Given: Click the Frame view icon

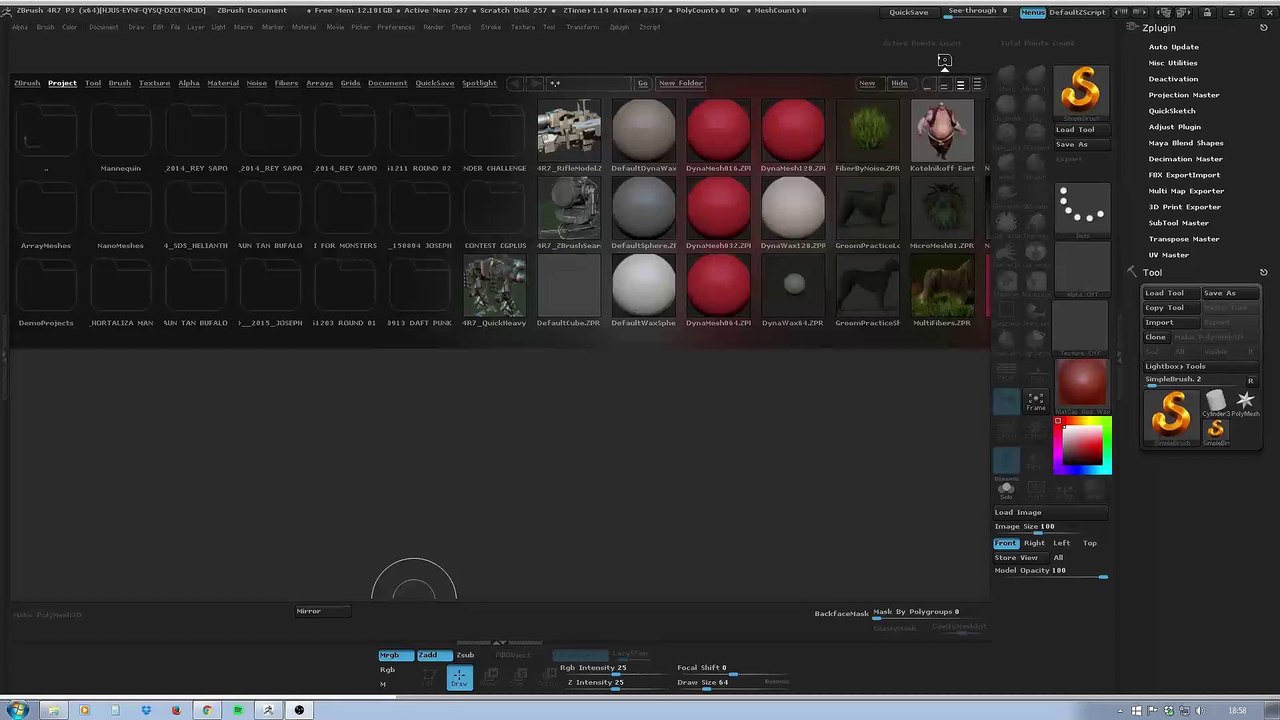Looking at the screenshot, I should pyautogui.click(x=1036, y=401).
